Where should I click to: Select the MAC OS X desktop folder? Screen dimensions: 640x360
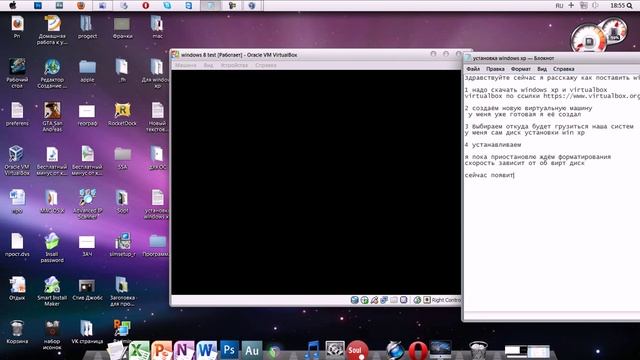point(52,201)
